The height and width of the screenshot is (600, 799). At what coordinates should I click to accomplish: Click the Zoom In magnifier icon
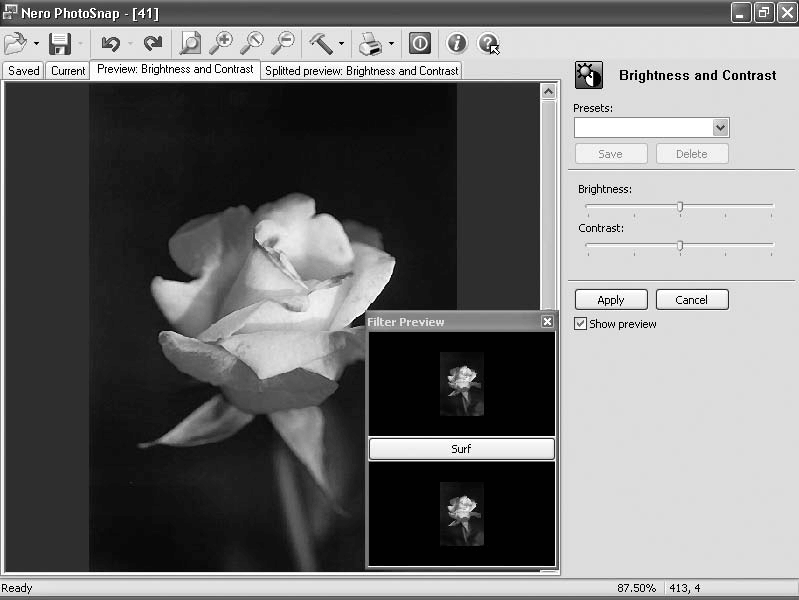pyautogui.click(x=220, y=43)
